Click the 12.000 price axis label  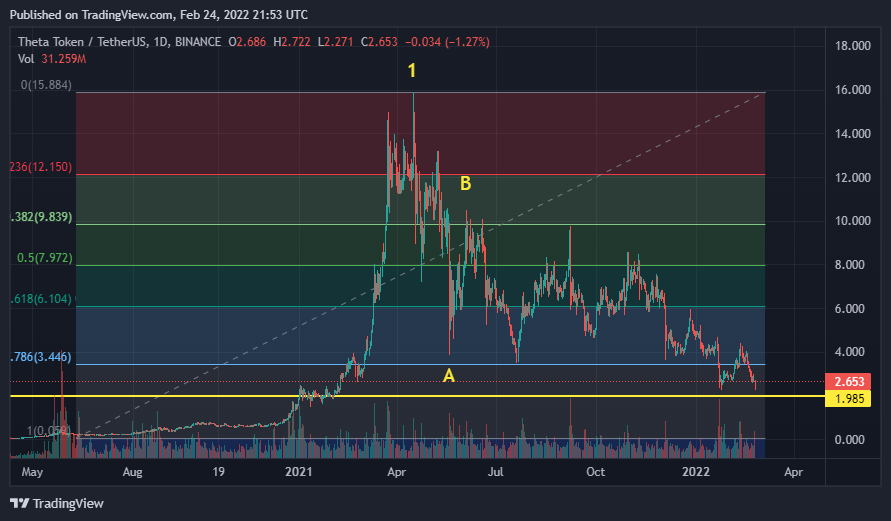[852, 178]
